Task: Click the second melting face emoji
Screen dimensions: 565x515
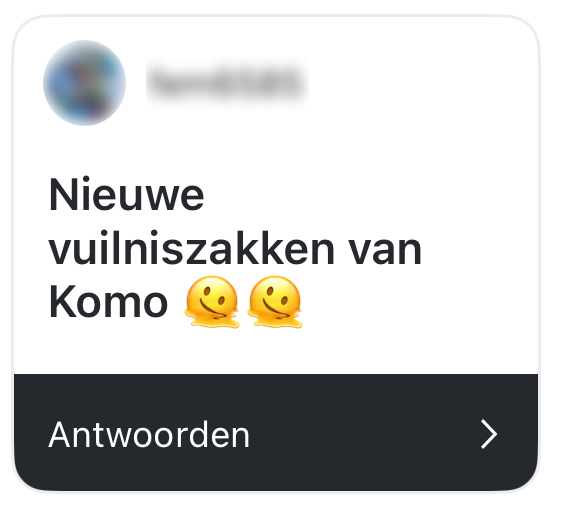Action: [275, 302]
